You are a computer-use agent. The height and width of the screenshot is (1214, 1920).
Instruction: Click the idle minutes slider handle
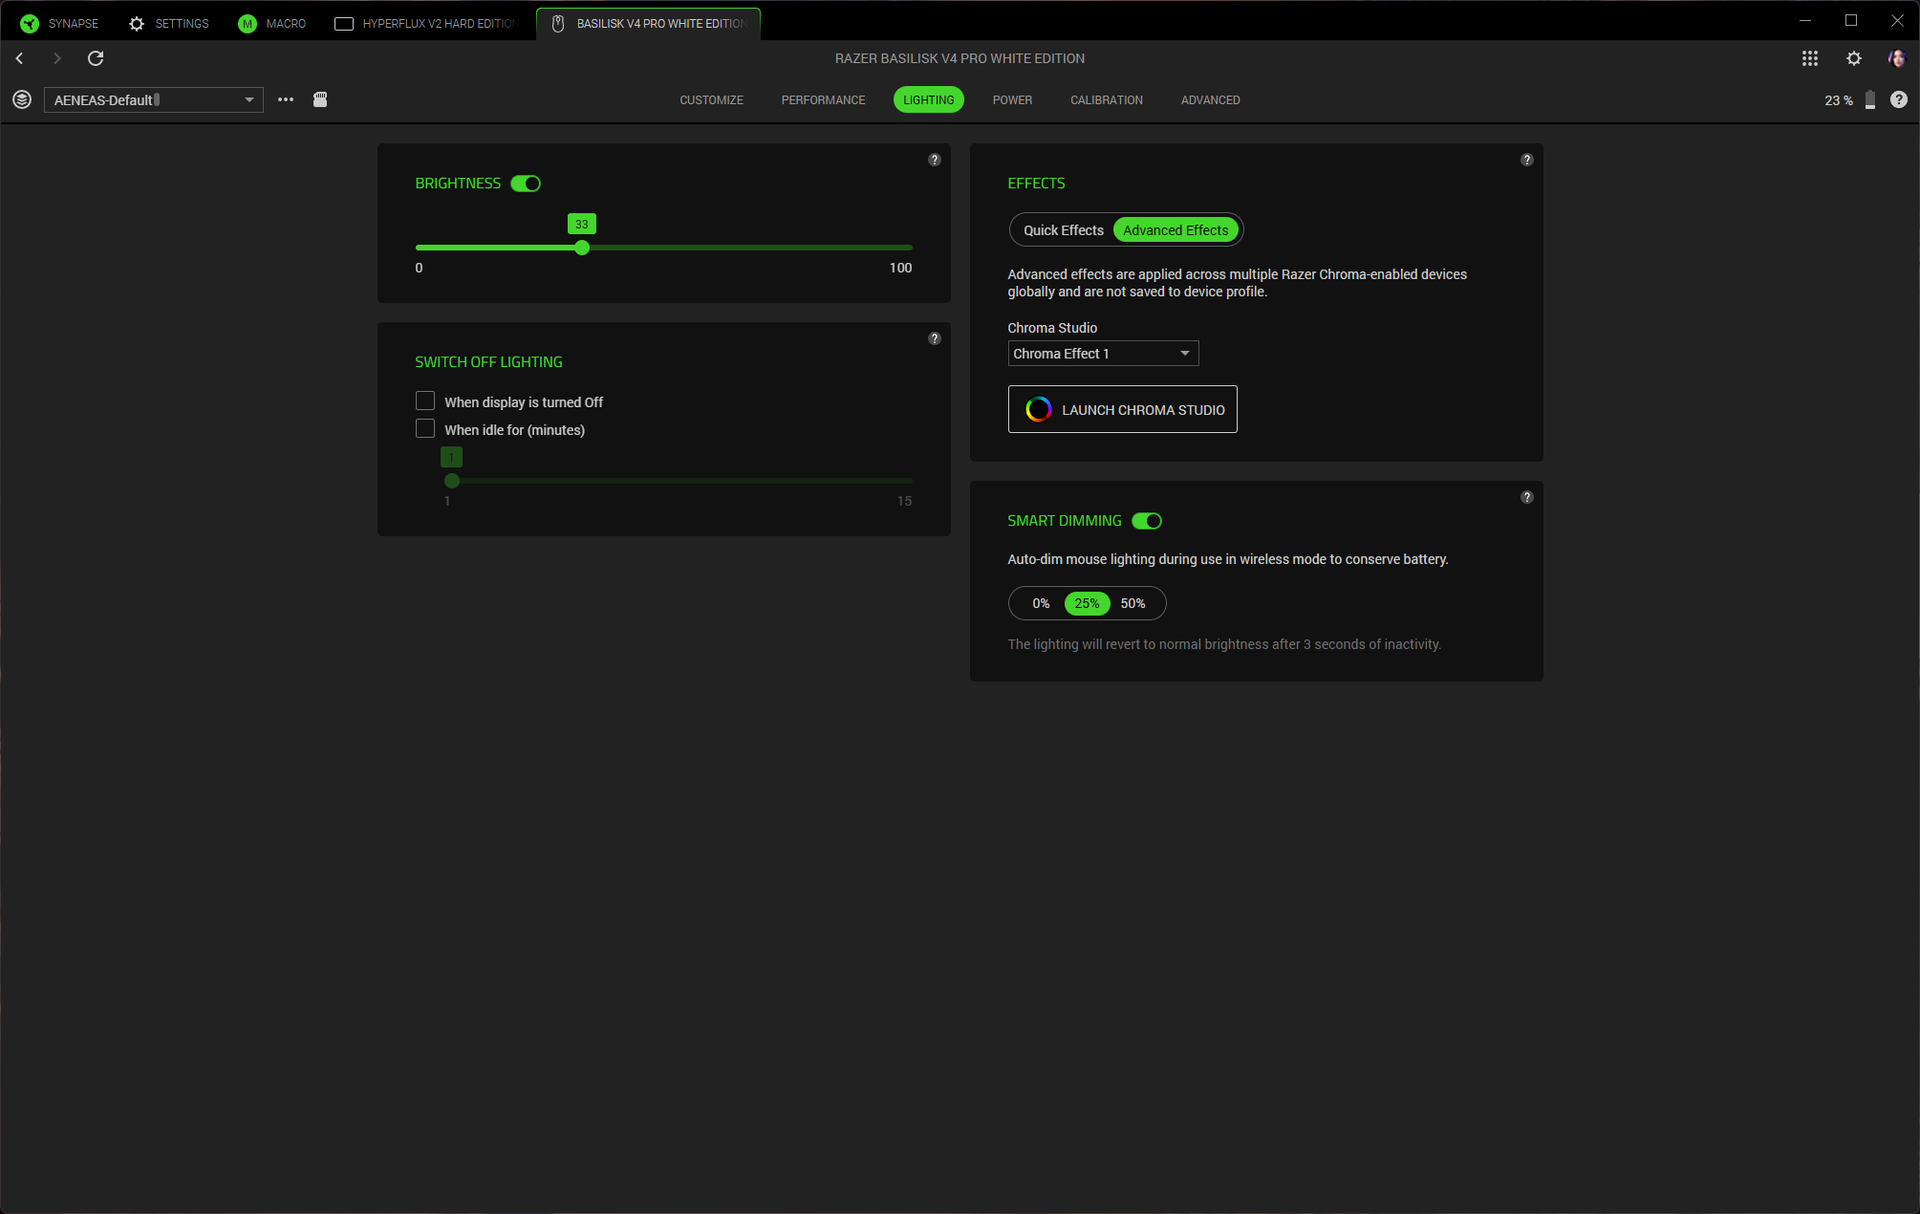[452, 481]
